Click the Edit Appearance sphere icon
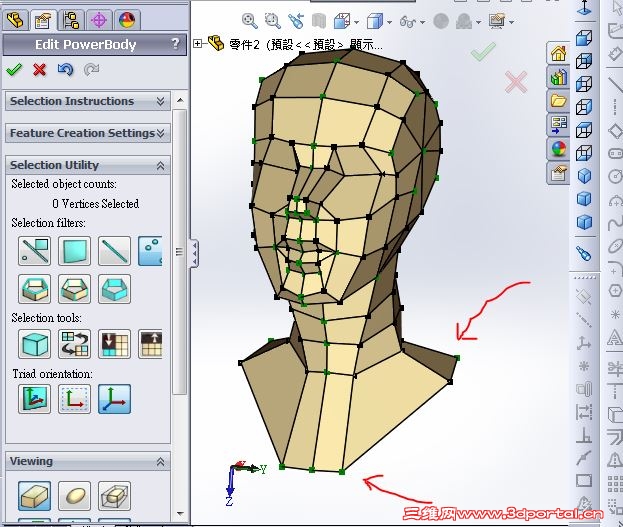Viewport: 623px width, 527px height. coord(441,21)
